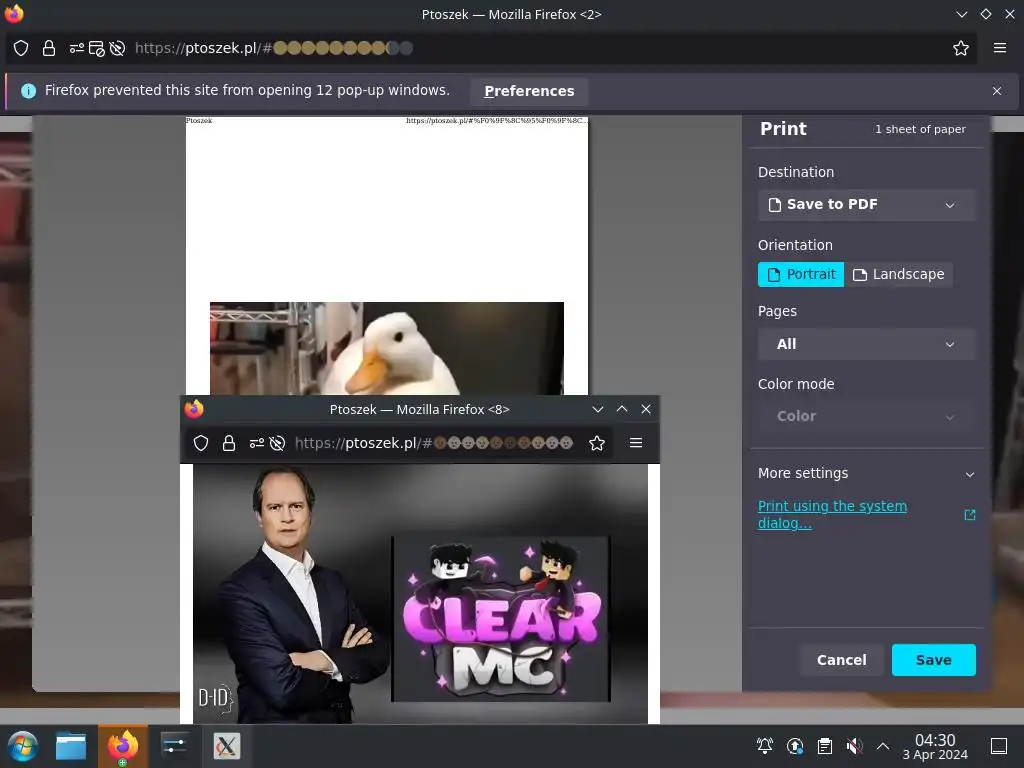
Task: Click the updates icon in system tray
Action: (x=794, y=746)
